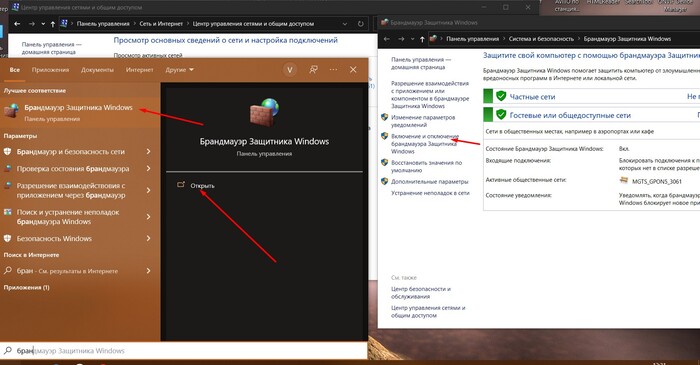Click up arrow in network center window
The height and width of the screenshot is (365, 700).
click(53, 24)
